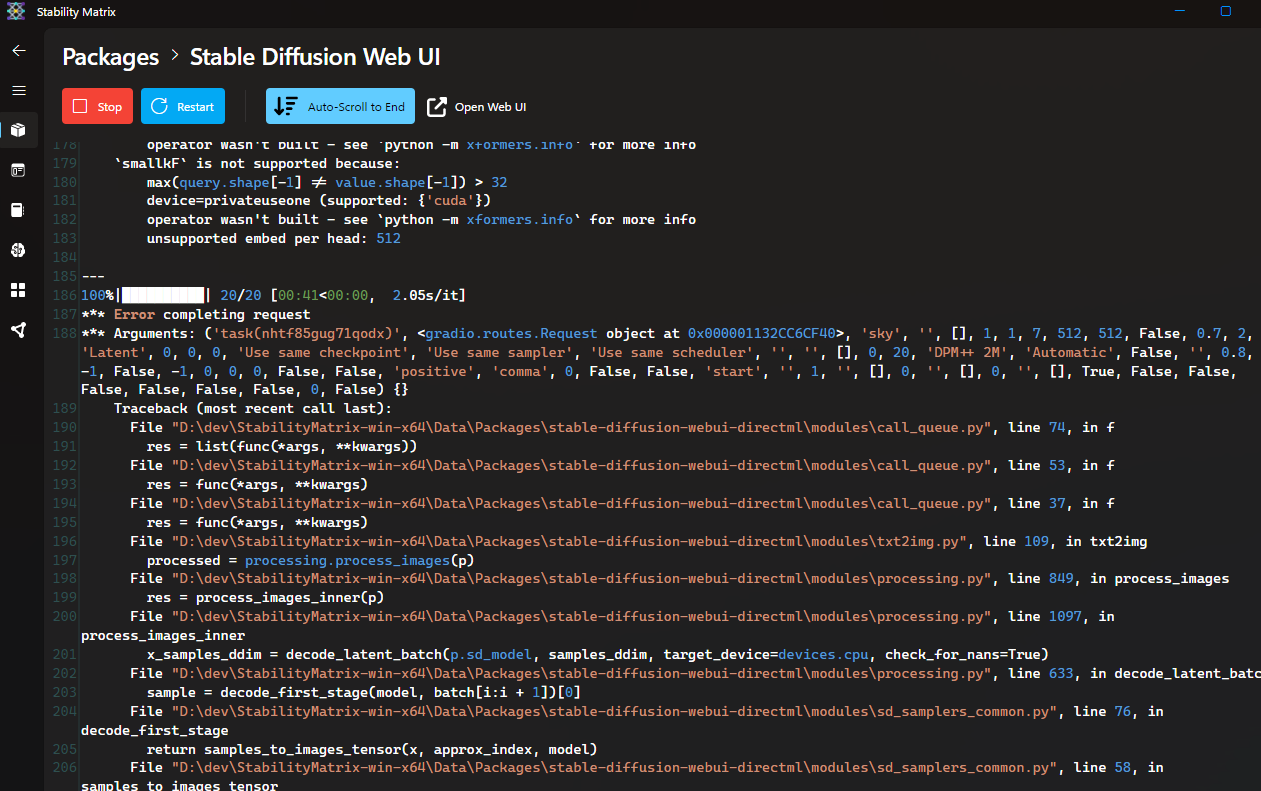Click the Stable Diffusion Web UI breadcrumb title
1261x791 pixels.
315,57
